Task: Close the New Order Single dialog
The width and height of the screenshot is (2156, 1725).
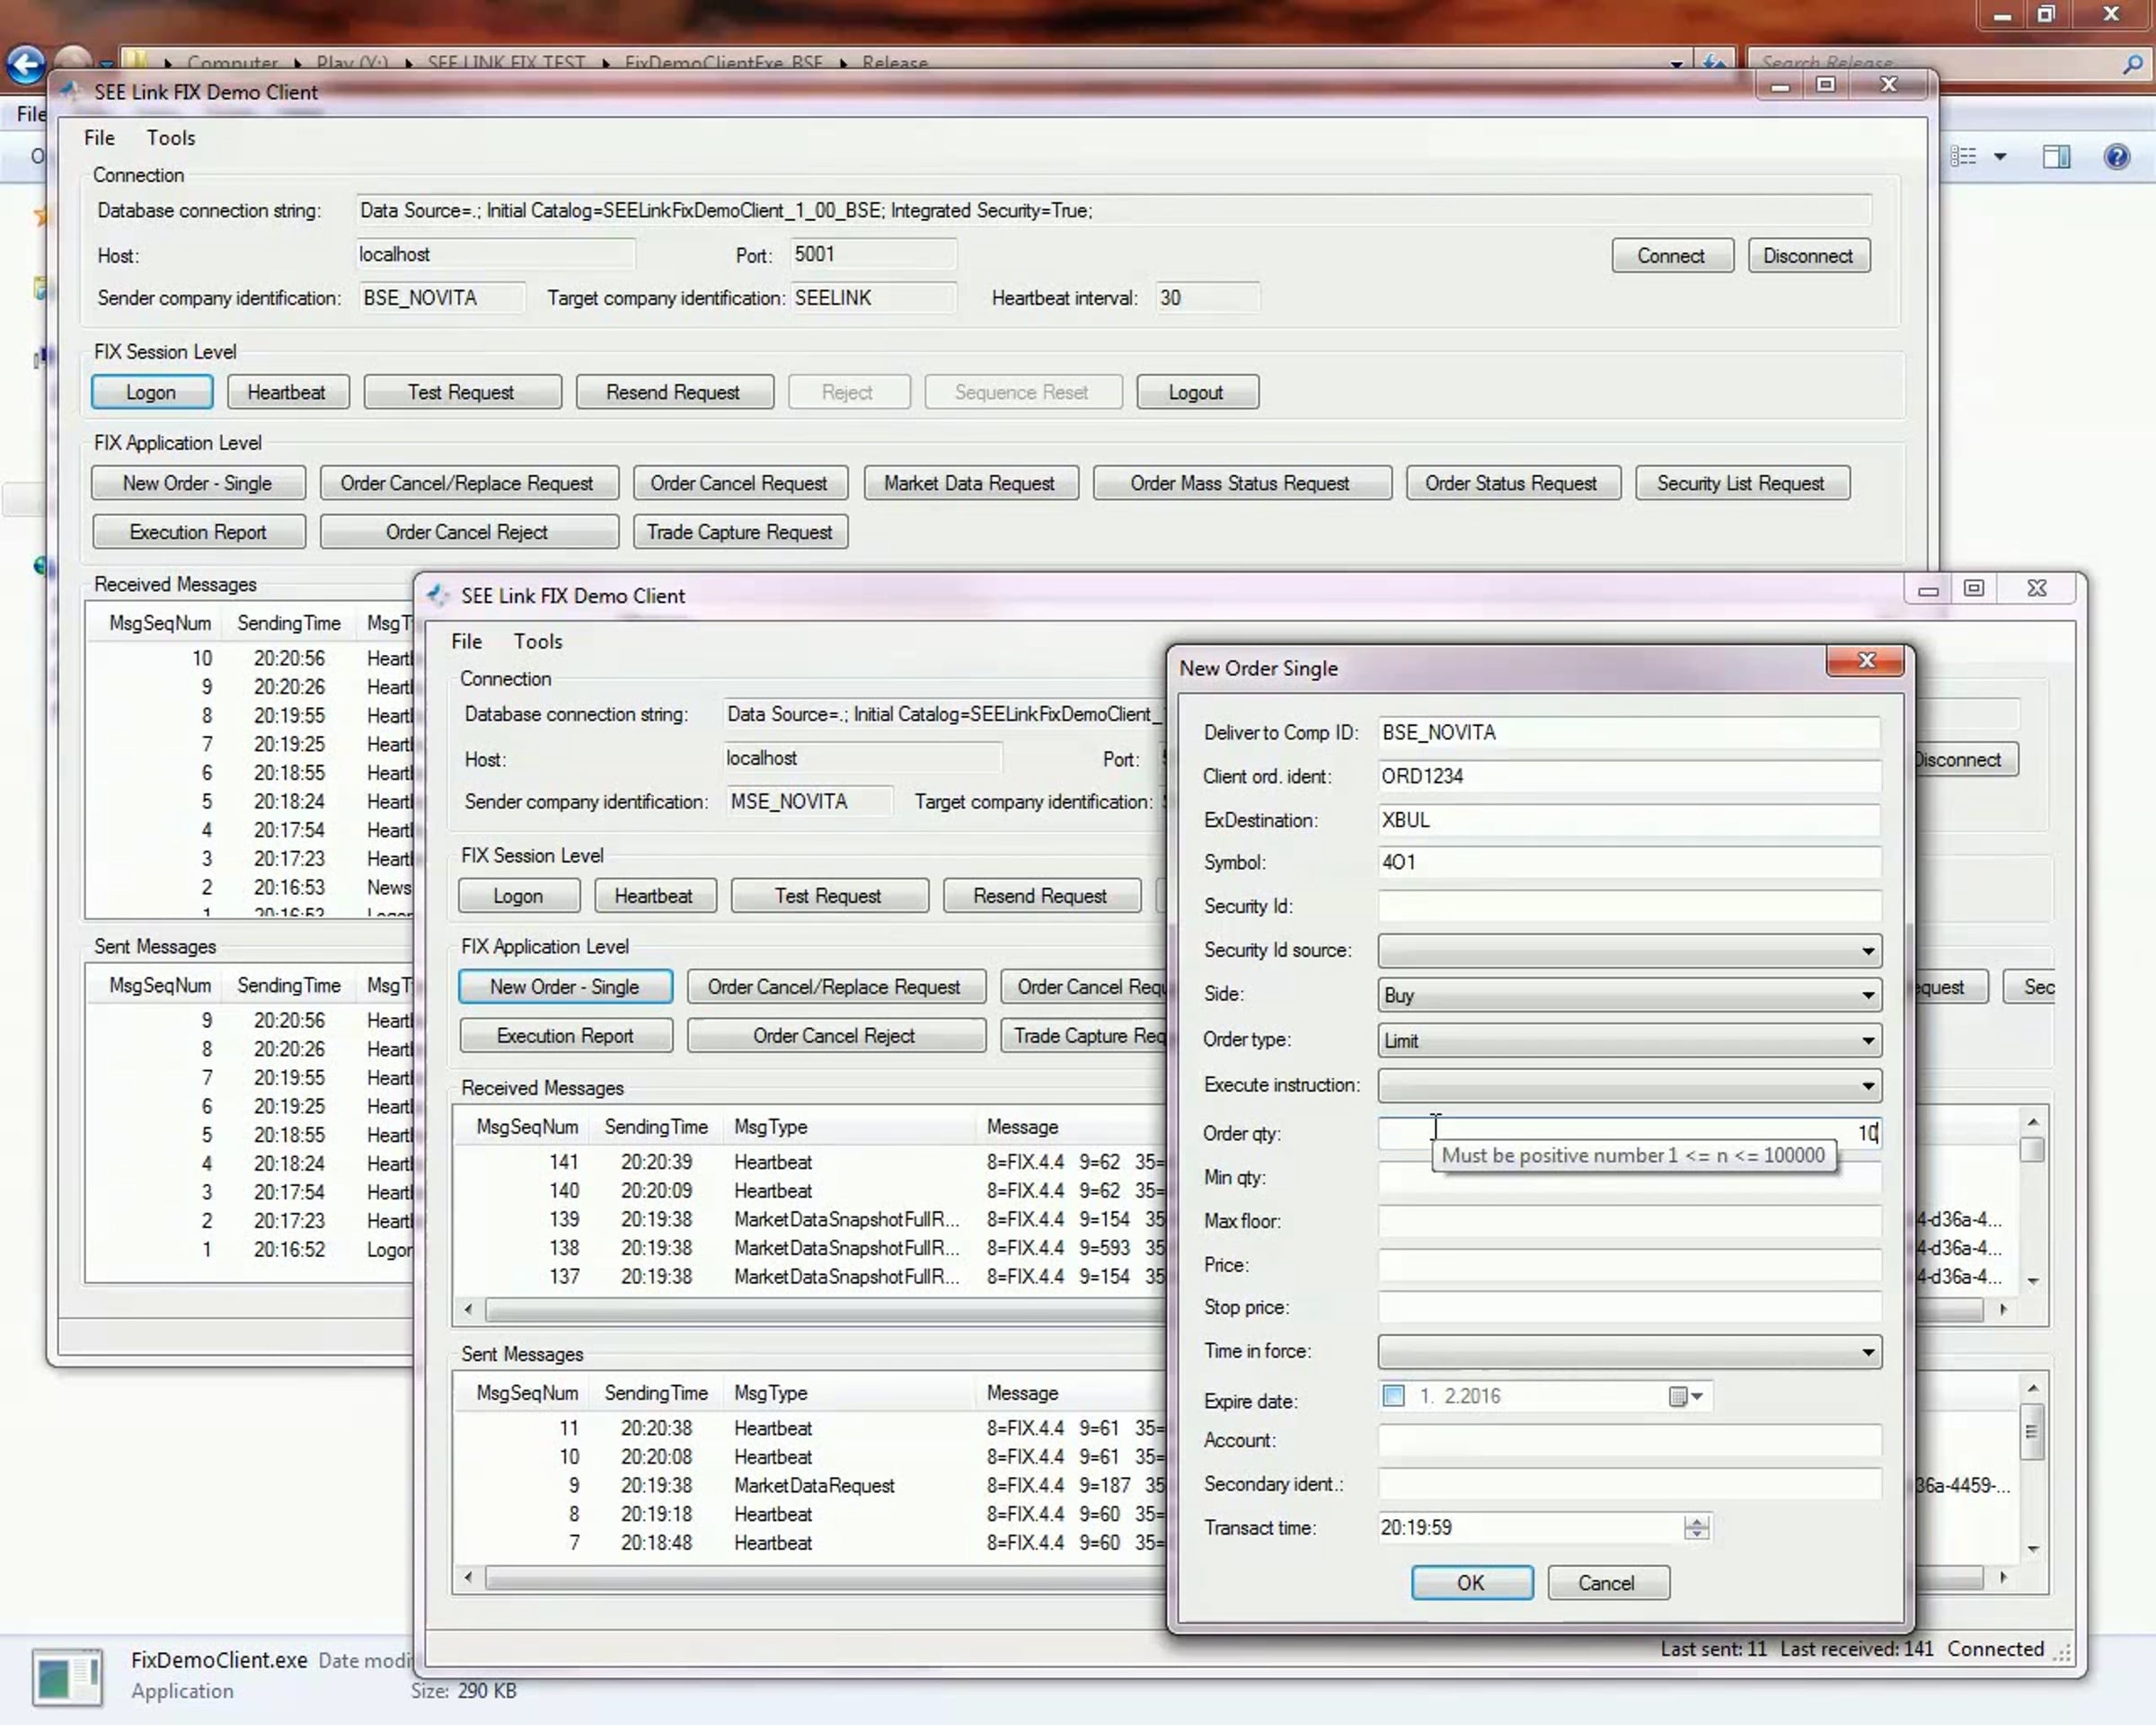Action: coord(1865,661)
